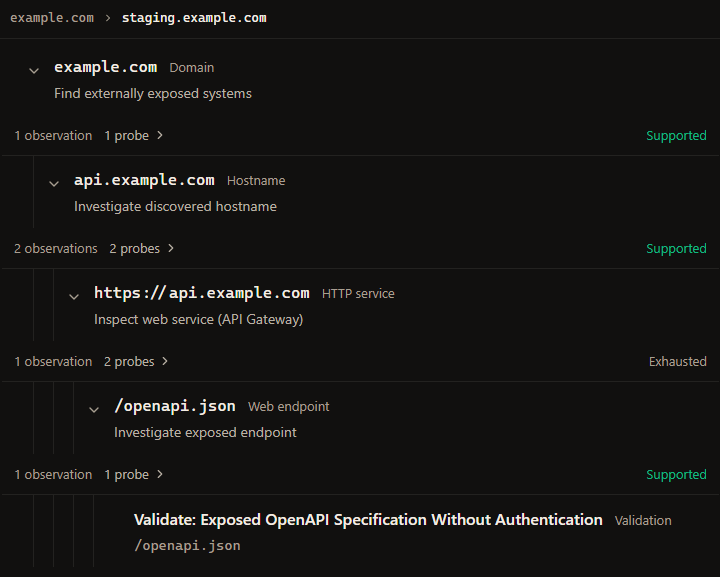This screenshot has height=577, width=720.
Task: Collapse the /openapi.json Web endpoint node
Action: (94, 409)
